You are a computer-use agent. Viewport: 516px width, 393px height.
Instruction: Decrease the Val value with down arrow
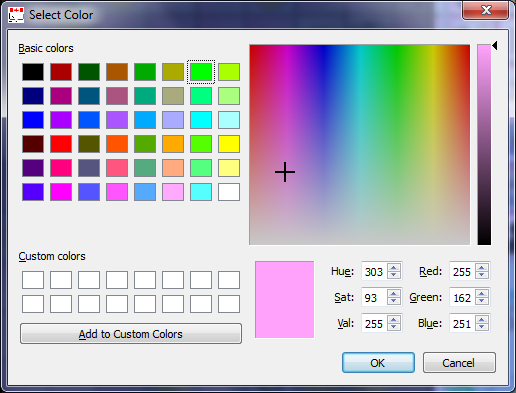tap(394, 327)
